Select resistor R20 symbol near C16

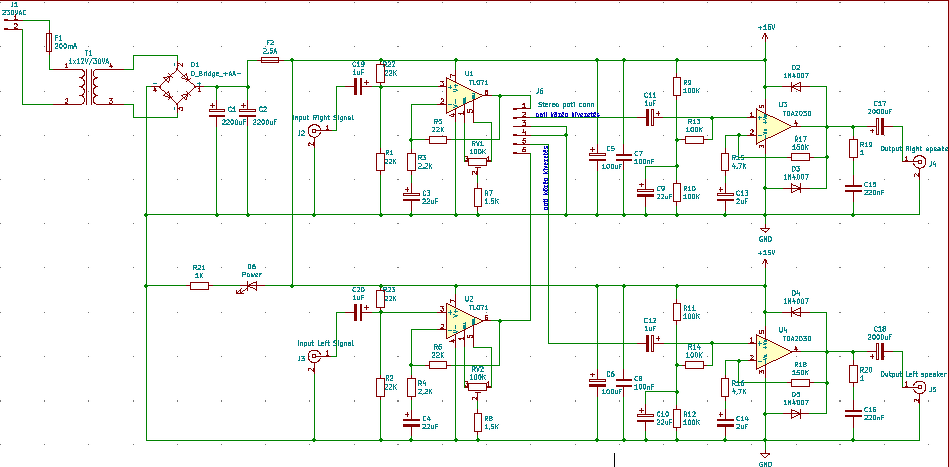853,374
